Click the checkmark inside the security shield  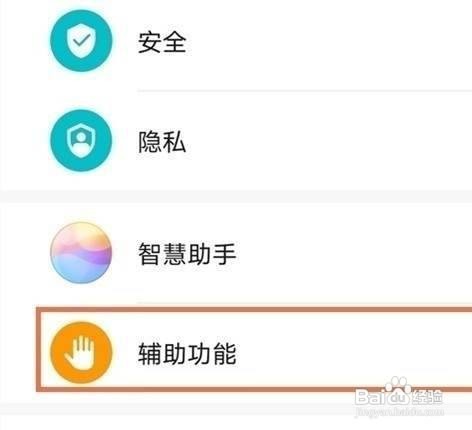(81, 40)
